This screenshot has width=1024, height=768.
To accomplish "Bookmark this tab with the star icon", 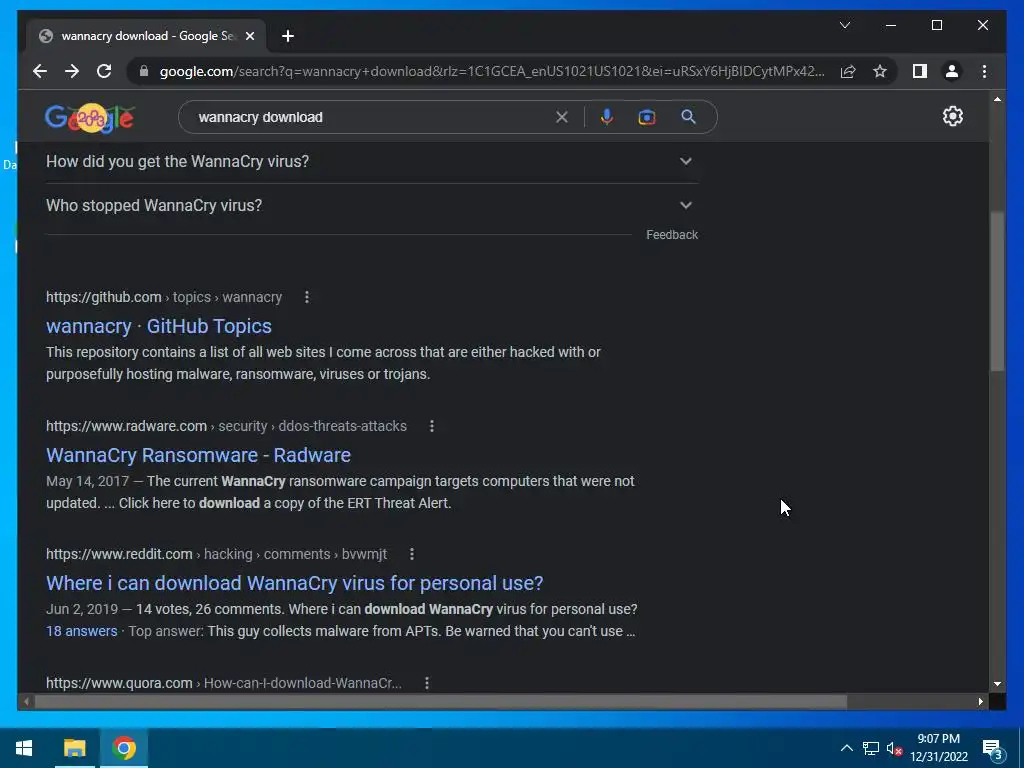I will coord(880,71).
